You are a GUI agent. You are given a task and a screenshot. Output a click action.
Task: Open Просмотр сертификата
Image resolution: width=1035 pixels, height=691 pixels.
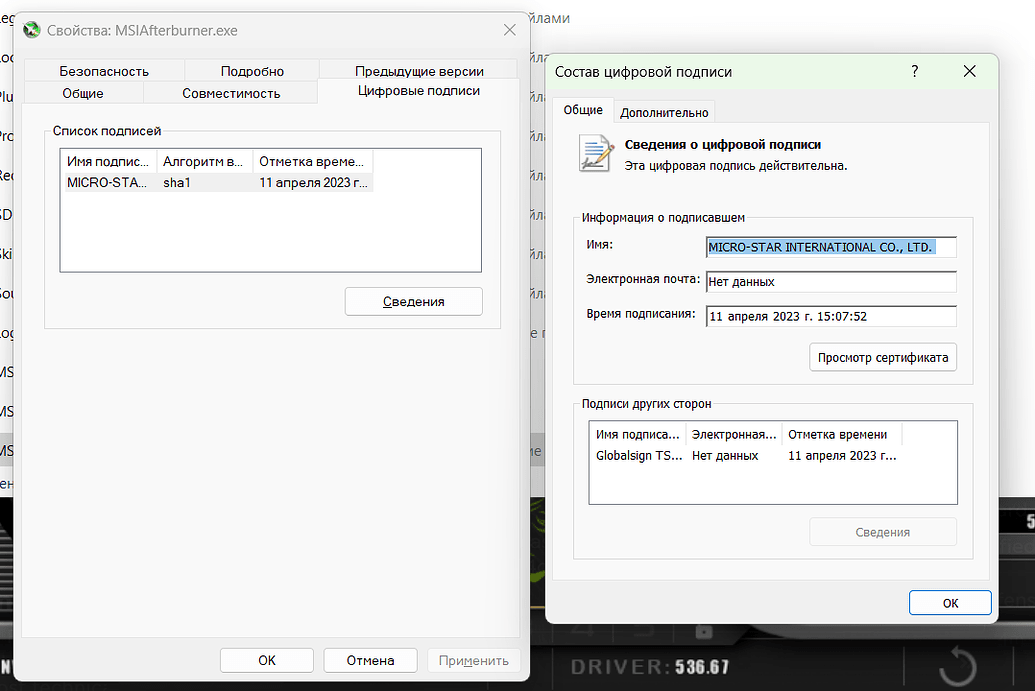[x=882, y=357]
